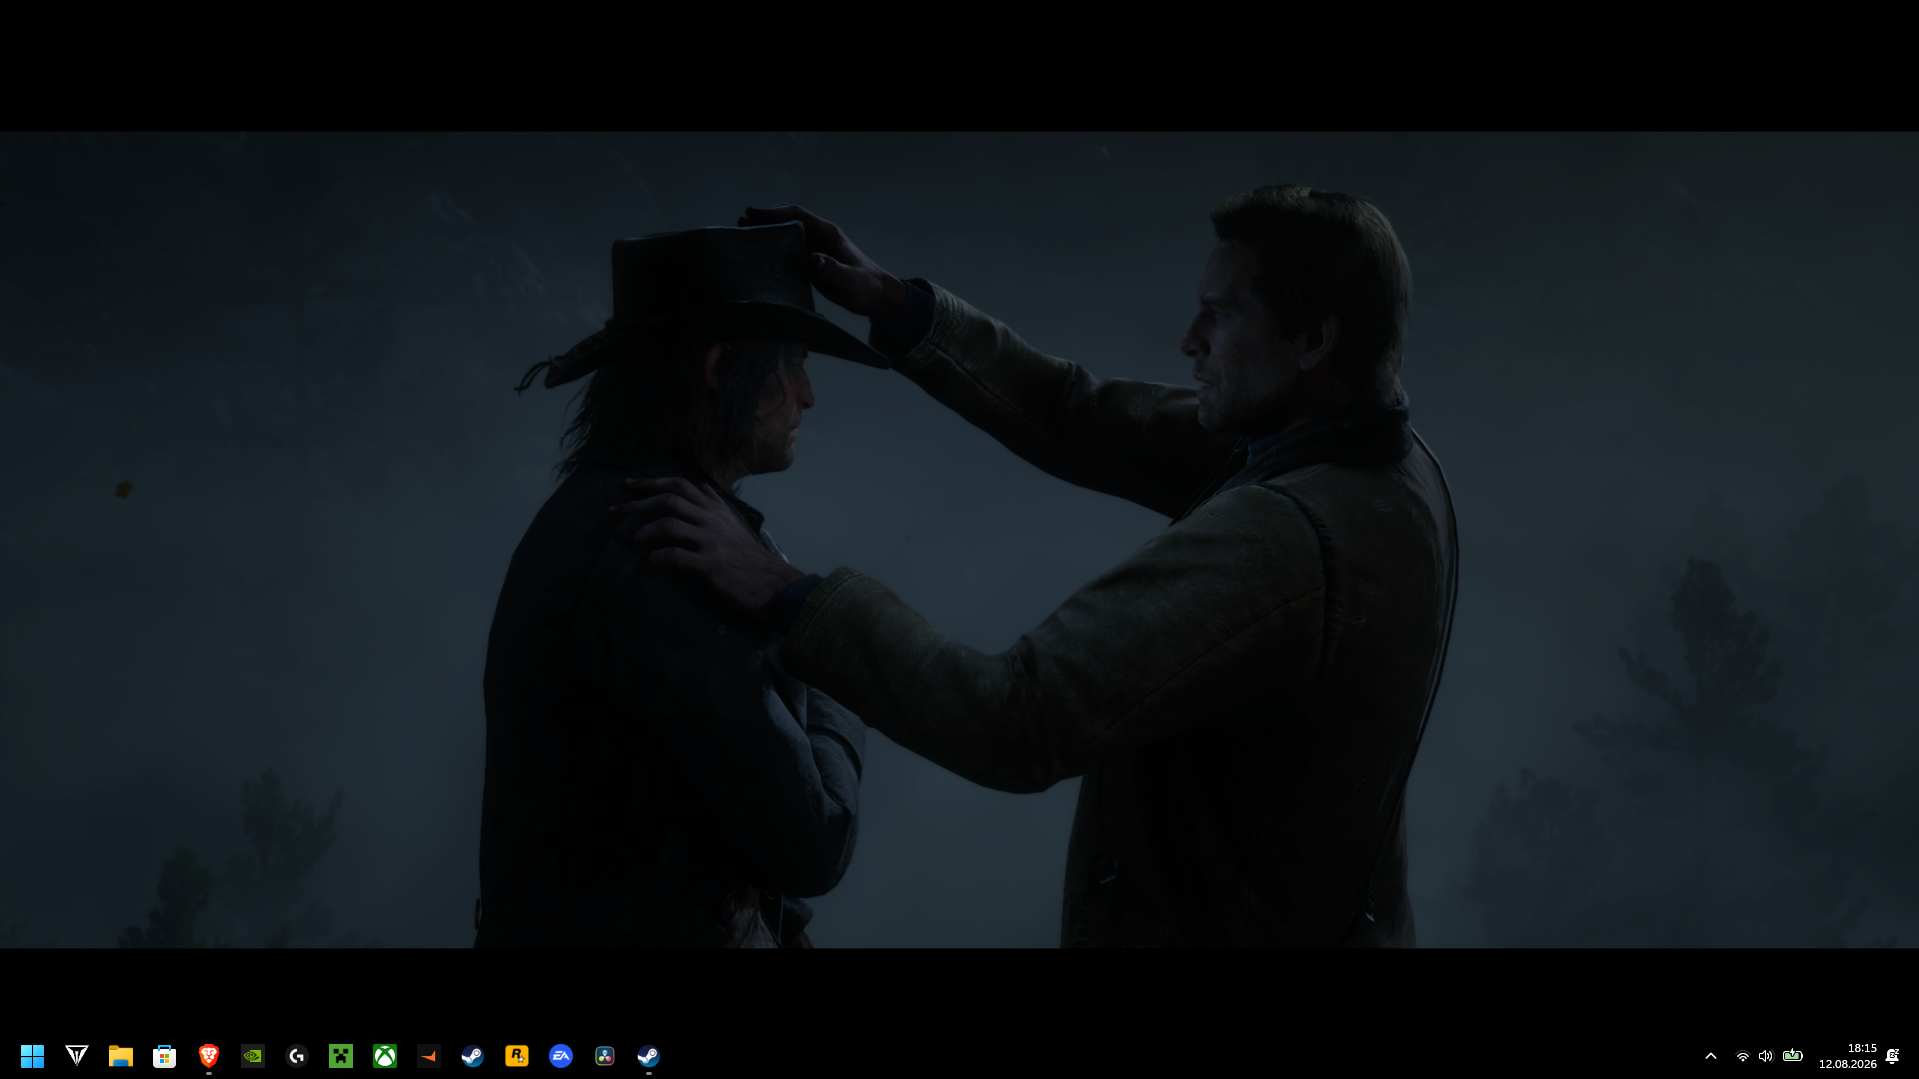Switch to the Brave browser
This screenshot has width=1919, height=1079.
[209, 1056]
